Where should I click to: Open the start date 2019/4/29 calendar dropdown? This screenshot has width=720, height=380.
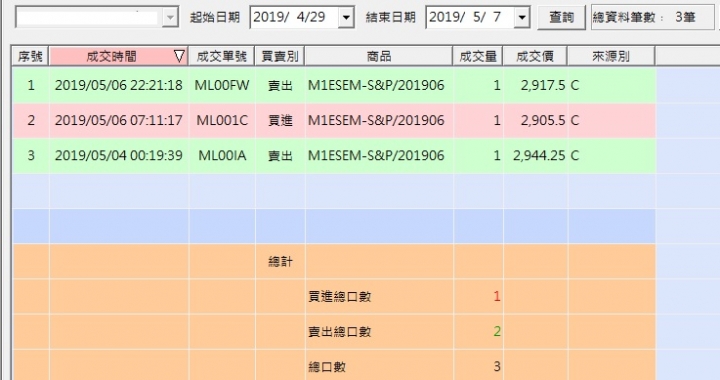[x=346, y=18]
